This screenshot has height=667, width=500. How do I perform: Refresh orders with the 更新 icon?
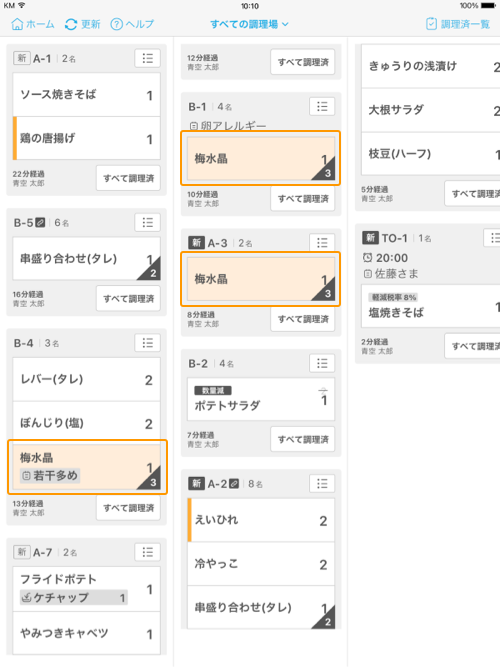[x=71, y=24]
